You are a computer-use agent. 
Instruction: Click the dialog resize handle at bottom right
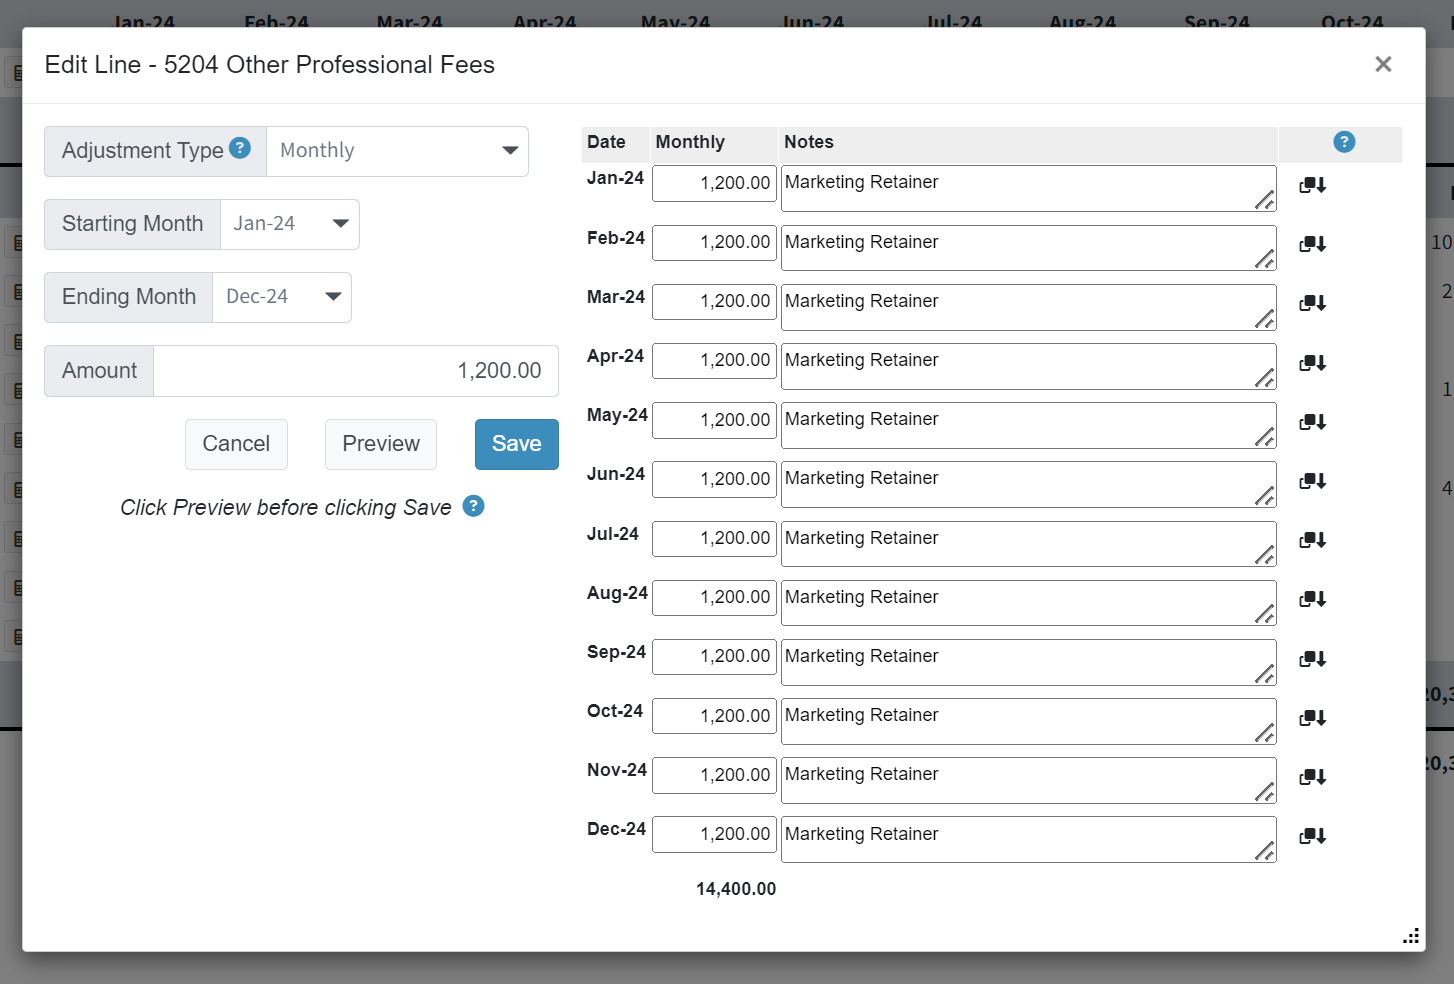pyautogui.click(x=1410, y=936)
